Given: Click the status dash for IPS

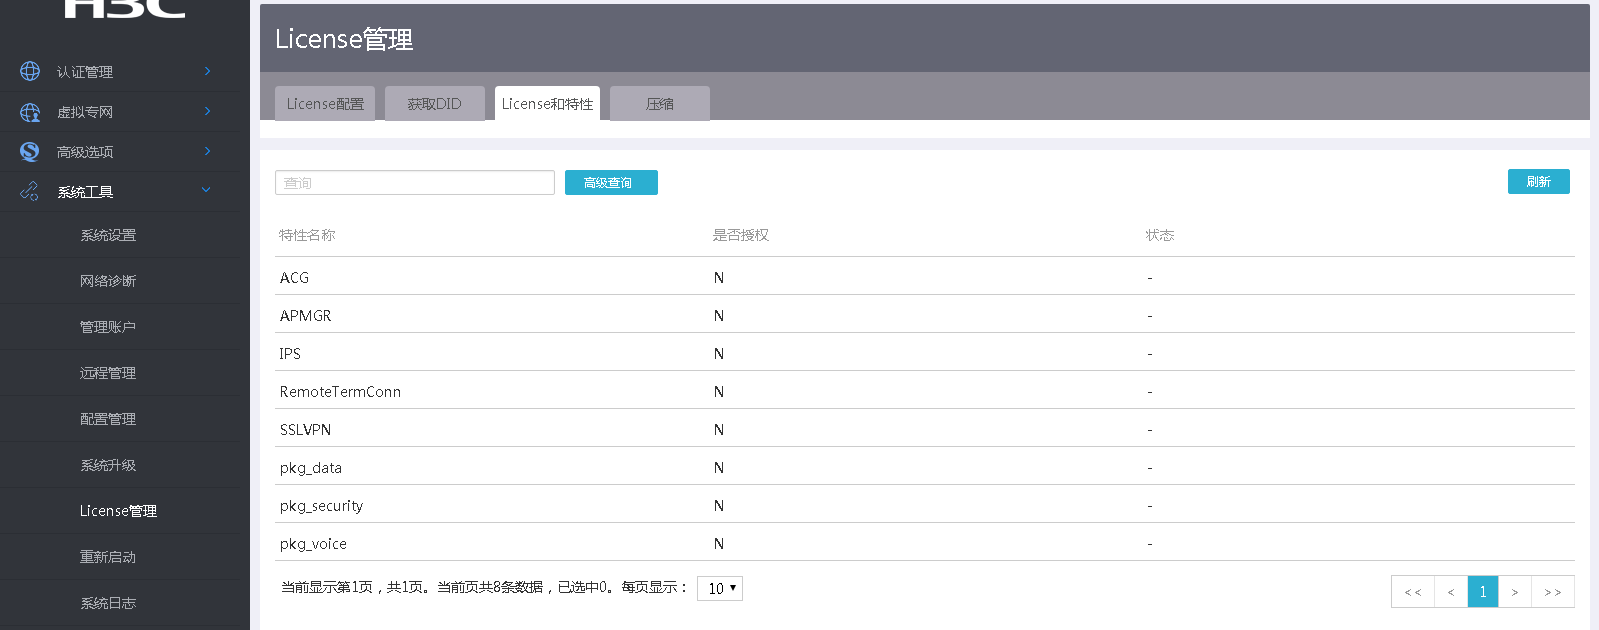Looking at the screenshot, I should 1150,354.
